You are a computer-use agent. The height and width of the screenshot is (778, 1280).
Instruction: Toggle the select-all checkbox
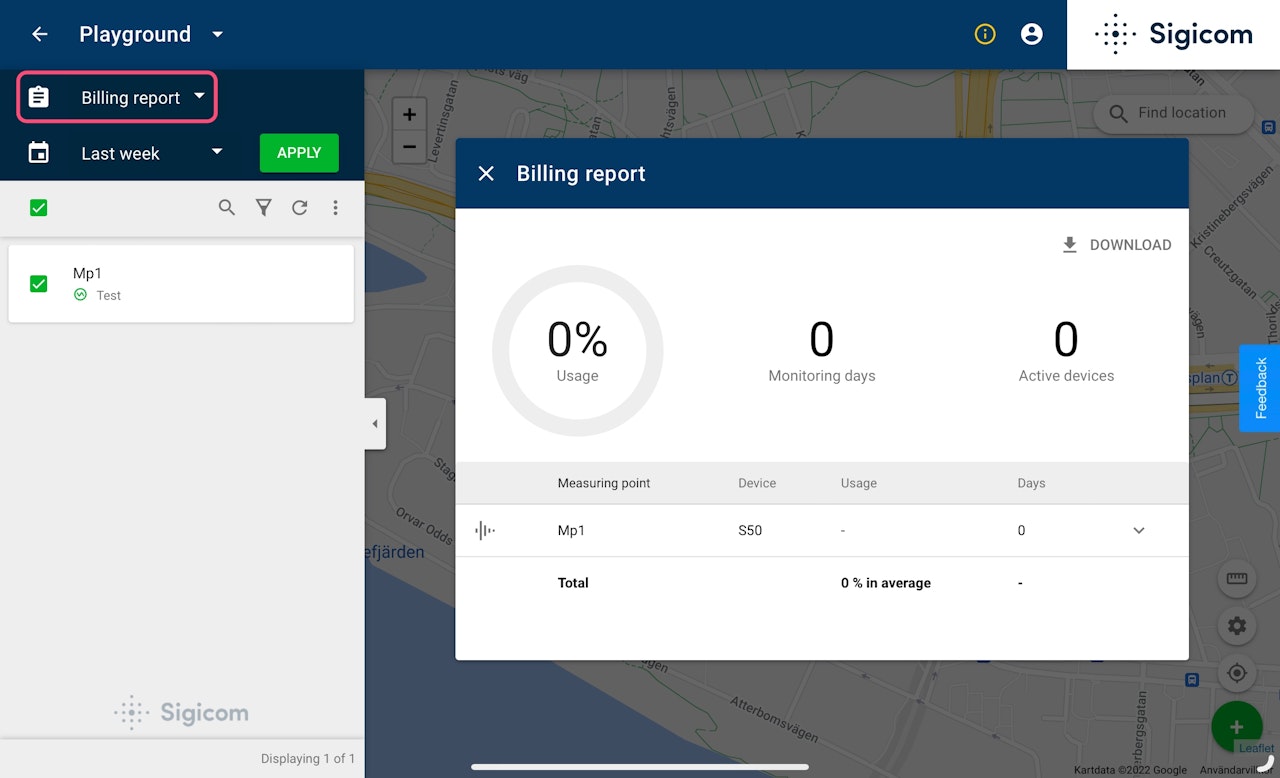(39, 208)
